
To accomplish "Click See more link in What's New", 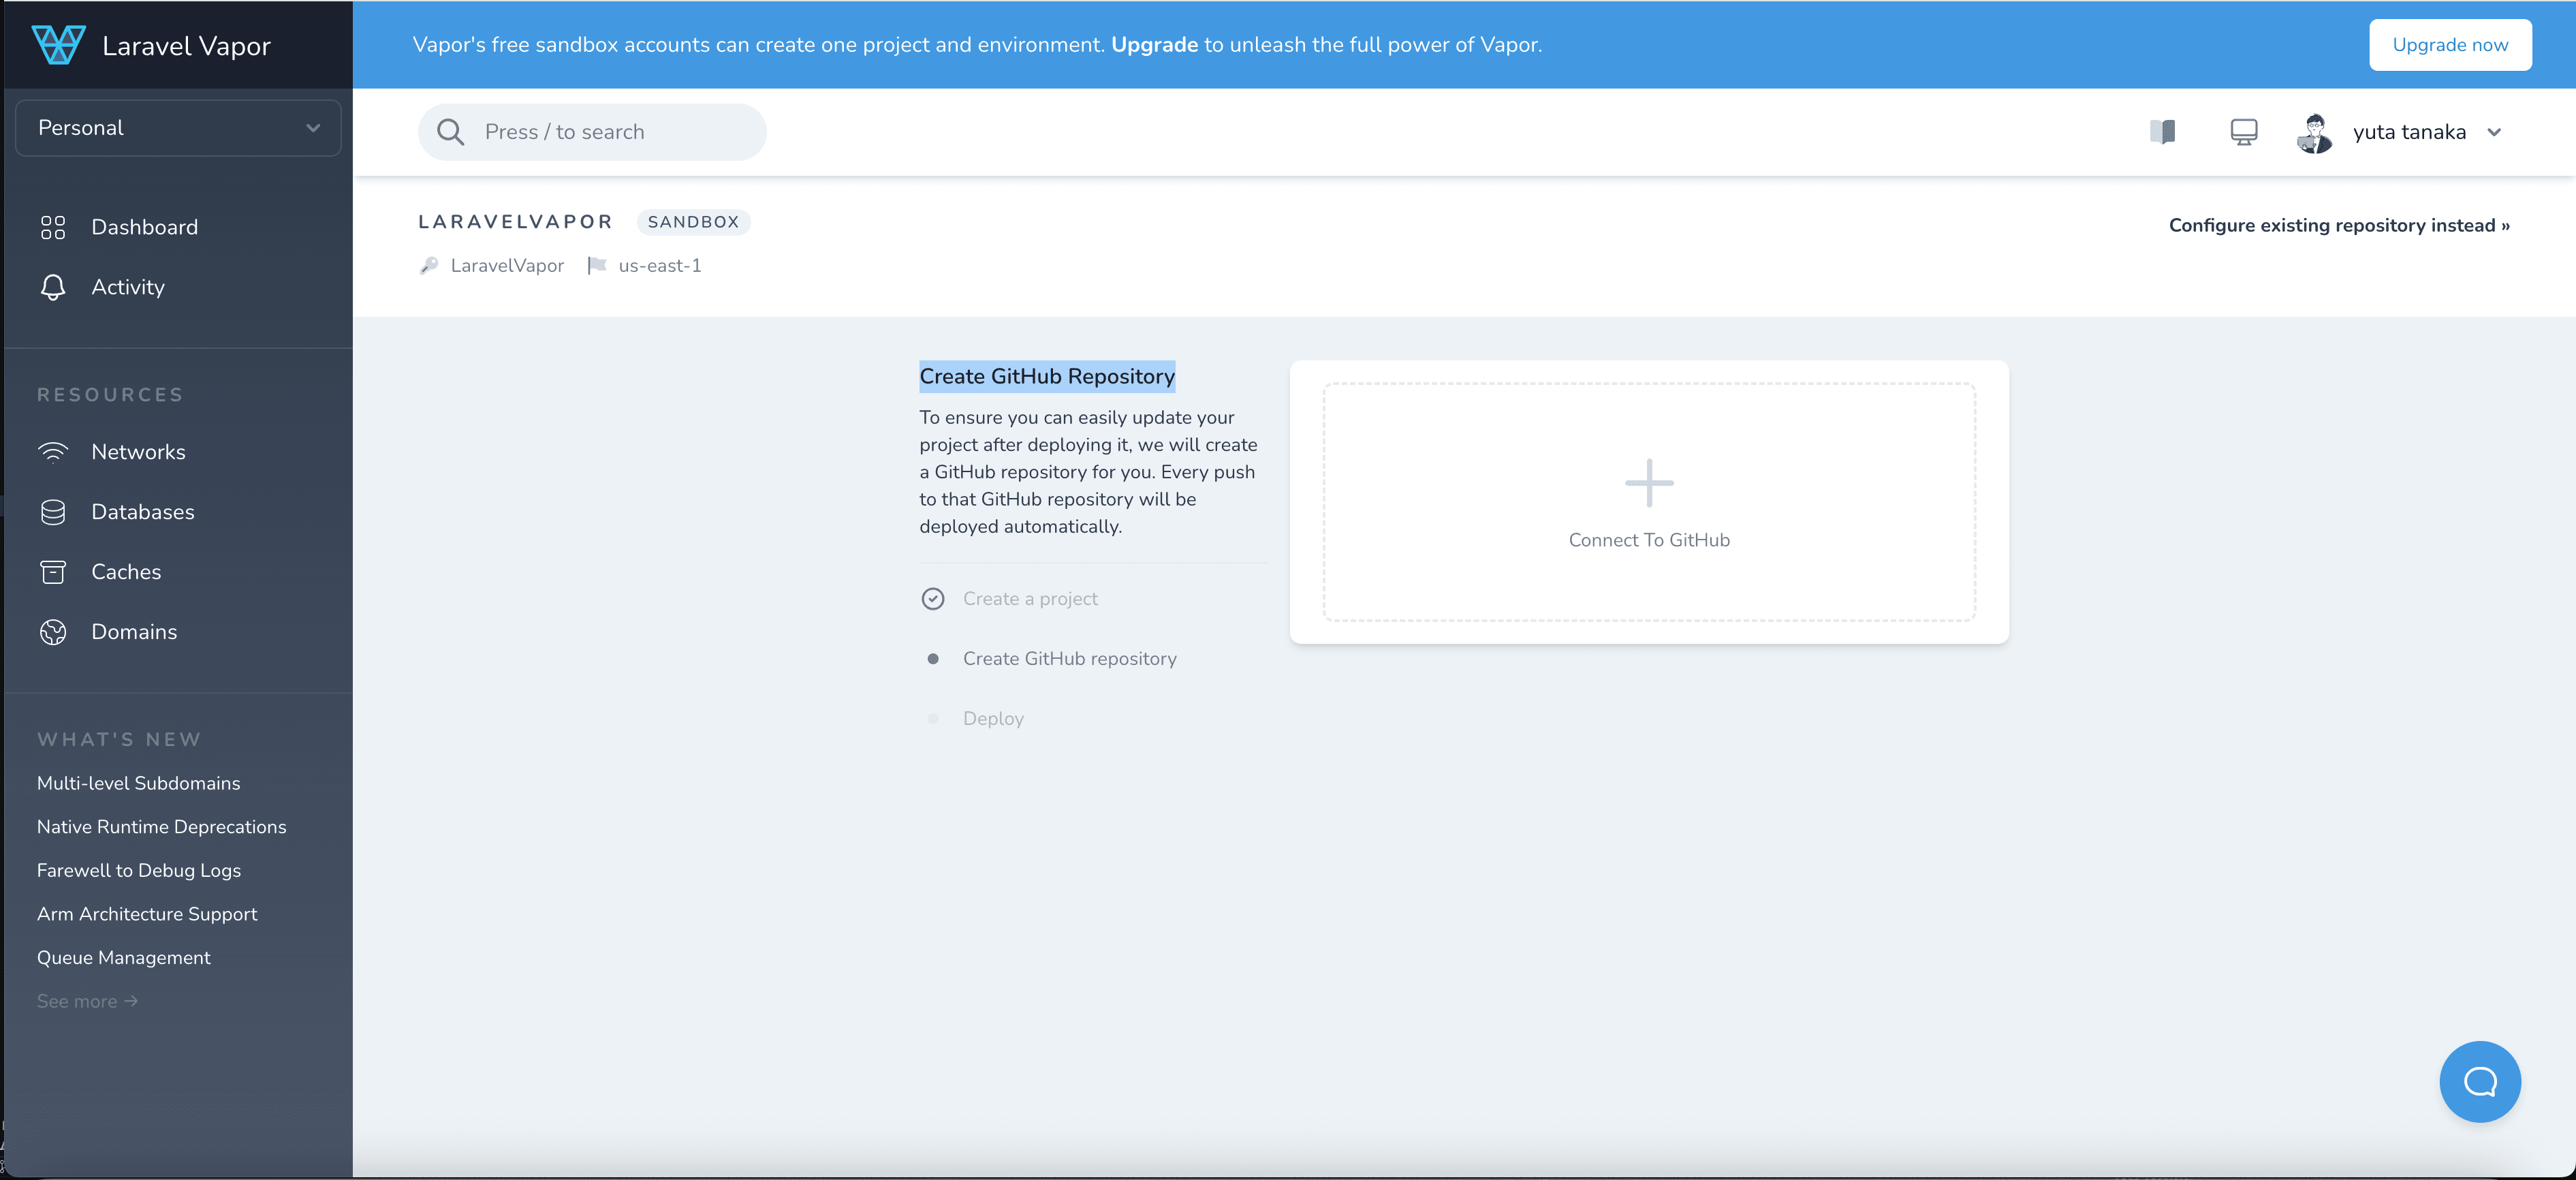I will click(88, 1001).
